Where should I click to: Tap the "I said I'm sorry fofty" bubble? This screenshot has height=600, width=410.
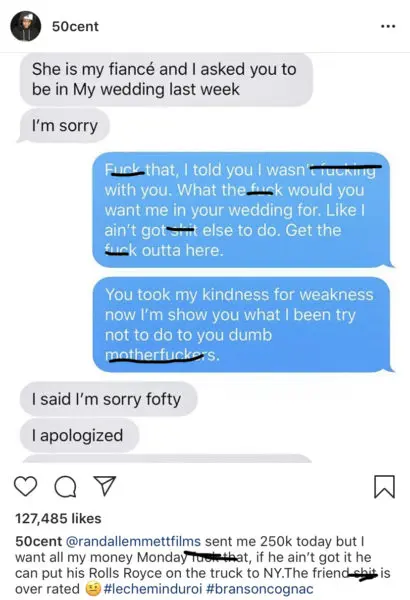click(x=108, y=399)
